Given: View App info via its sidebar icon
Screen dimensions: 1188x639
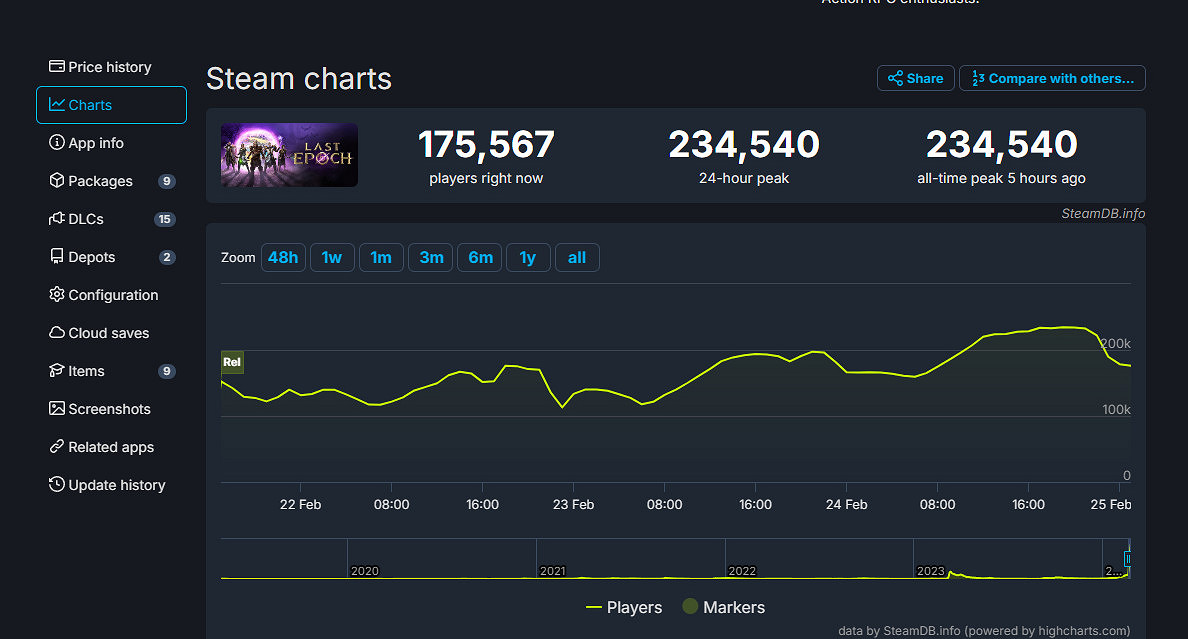Looking at the screenshot, I should coord(58,143).
